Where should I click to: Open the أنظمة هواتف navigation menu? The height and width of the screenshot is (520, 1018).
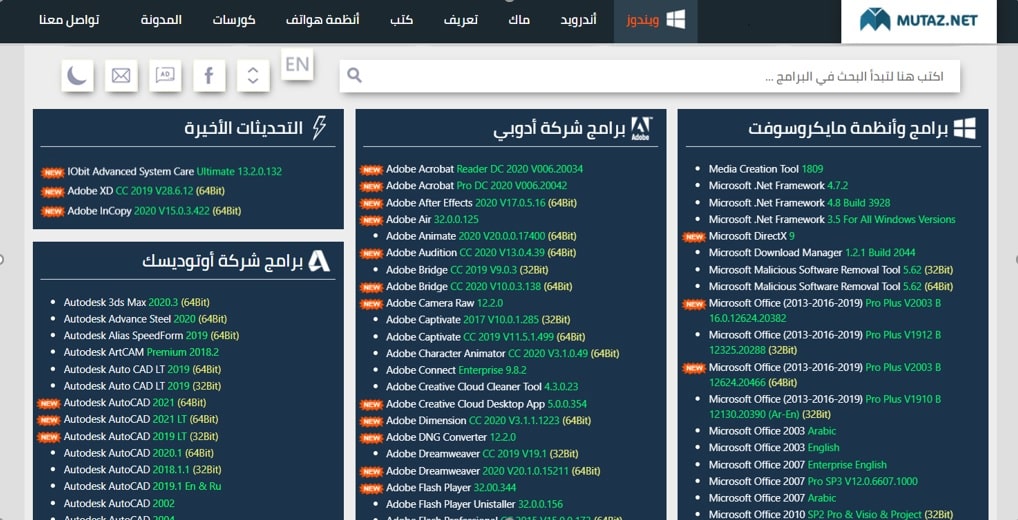(323, 20)
